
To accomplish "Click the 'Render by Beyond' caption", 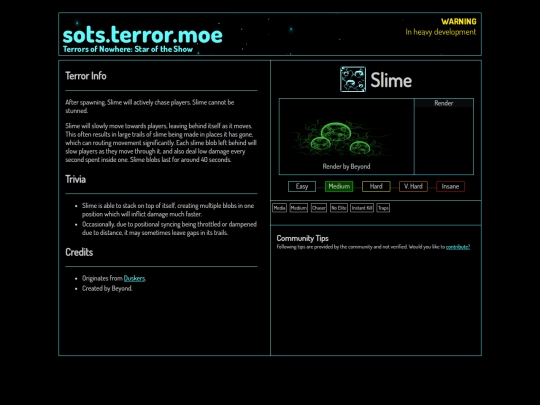I will 346,166.
